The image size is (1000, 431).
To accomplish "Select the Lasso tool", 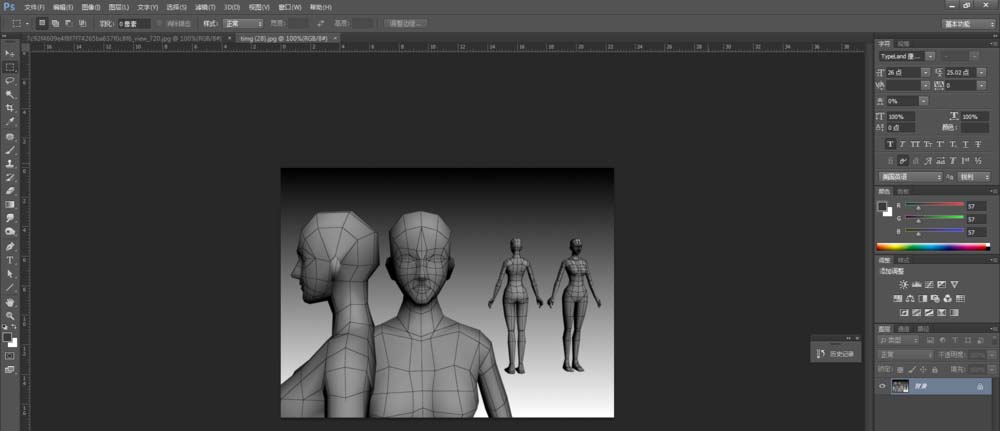I will [x=10, y=80].
